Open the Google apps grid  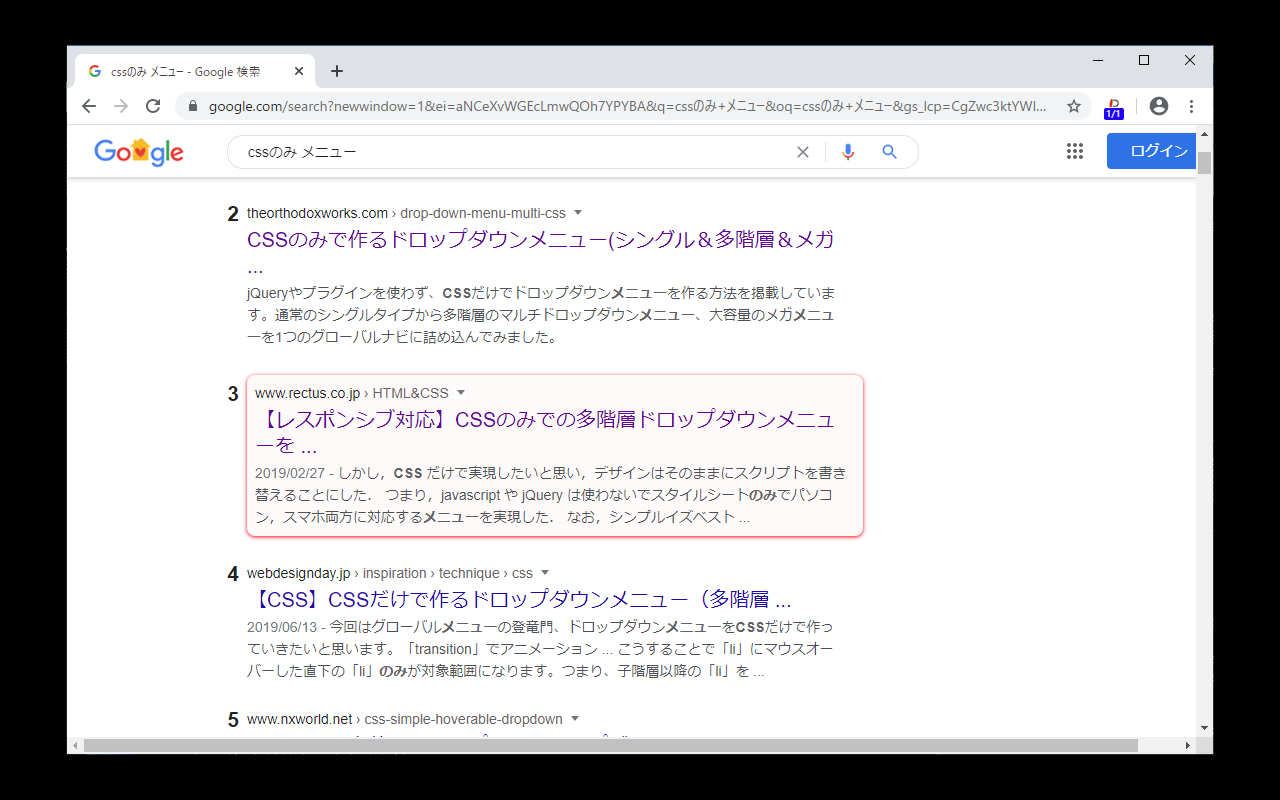(x=1075, y=151)
